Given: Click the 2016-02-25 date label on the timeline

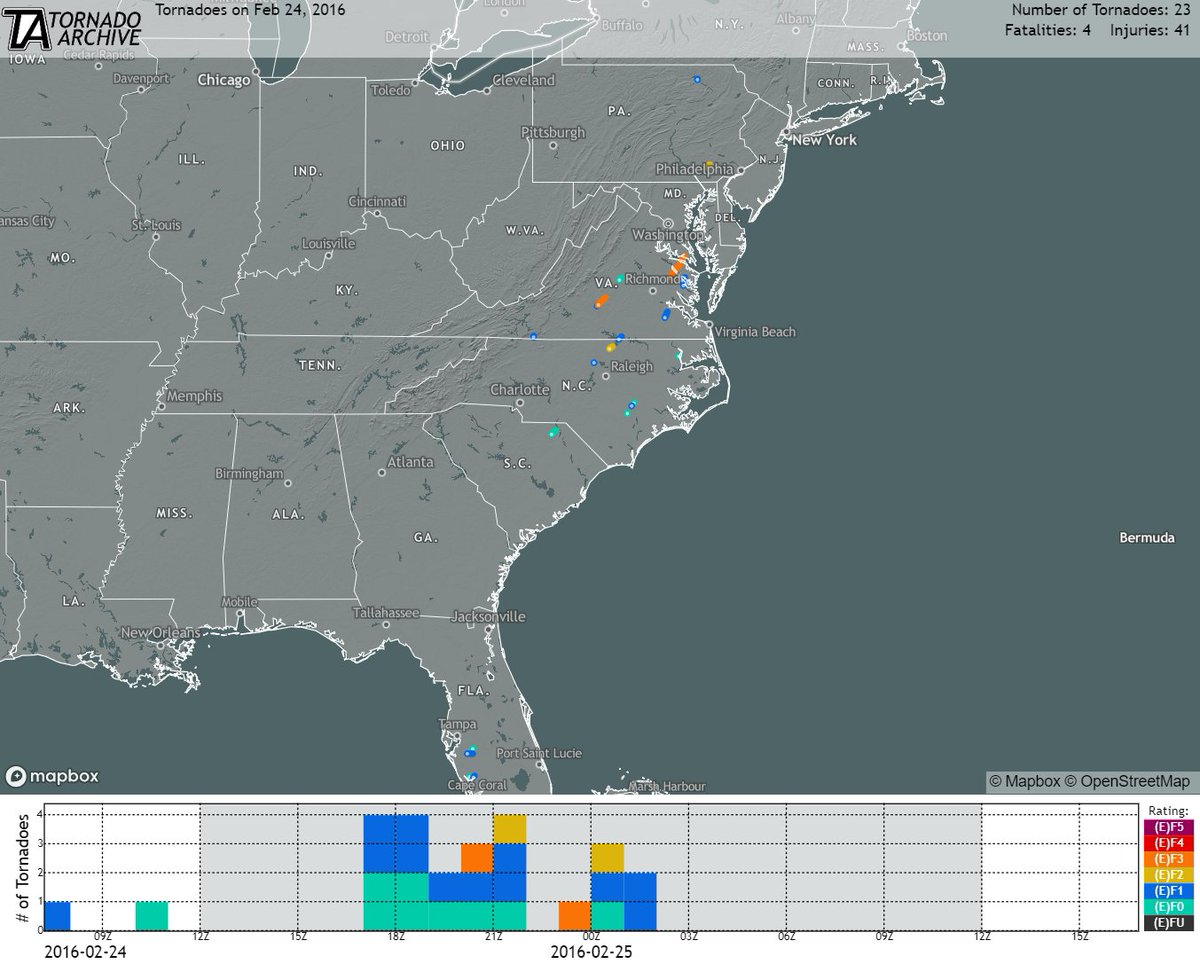Looking at the screenshot, I should click(591, 954).
